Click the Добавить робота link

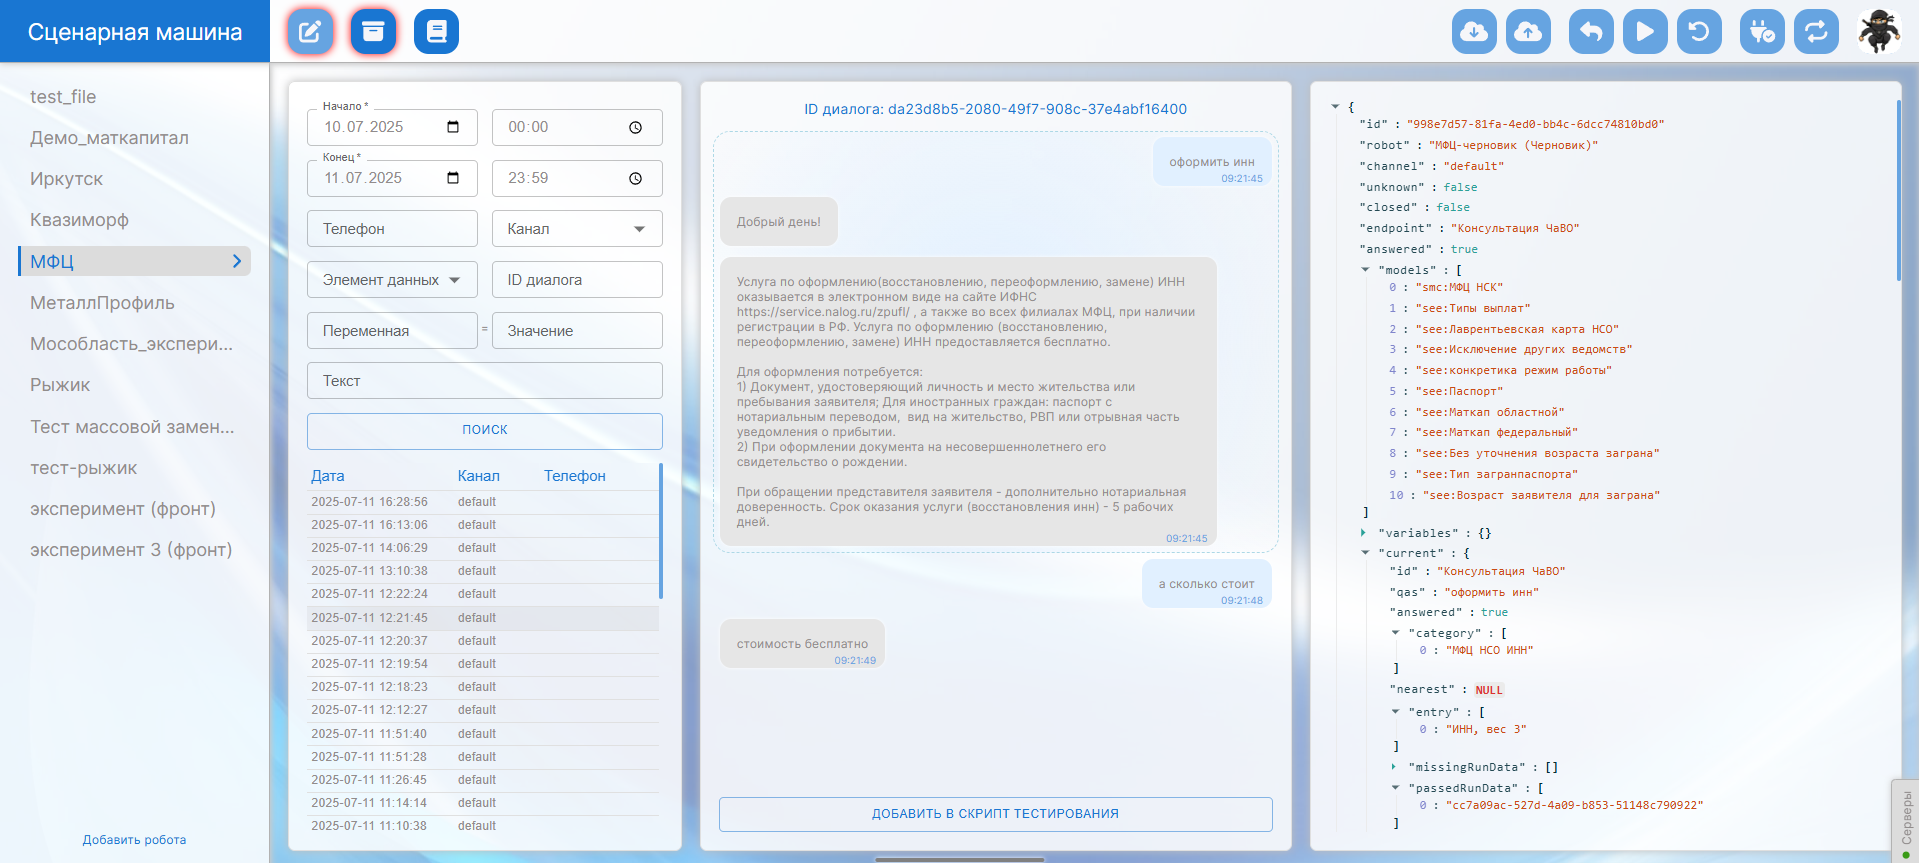(x=134, y=840)
